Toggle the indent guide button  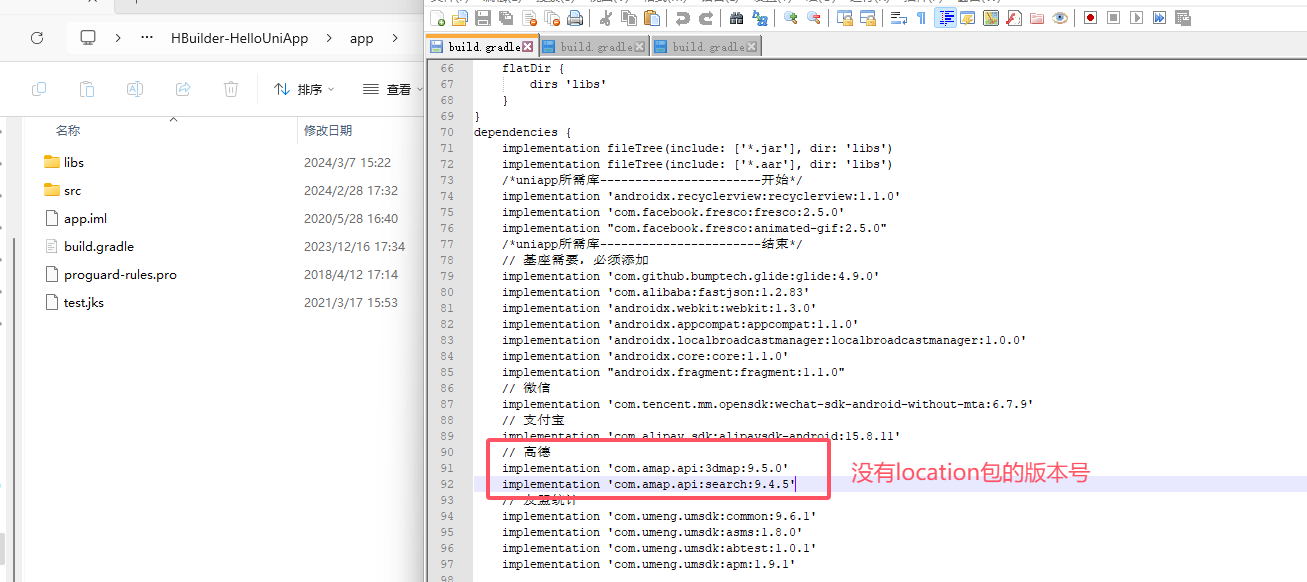(x=945, y=18)
